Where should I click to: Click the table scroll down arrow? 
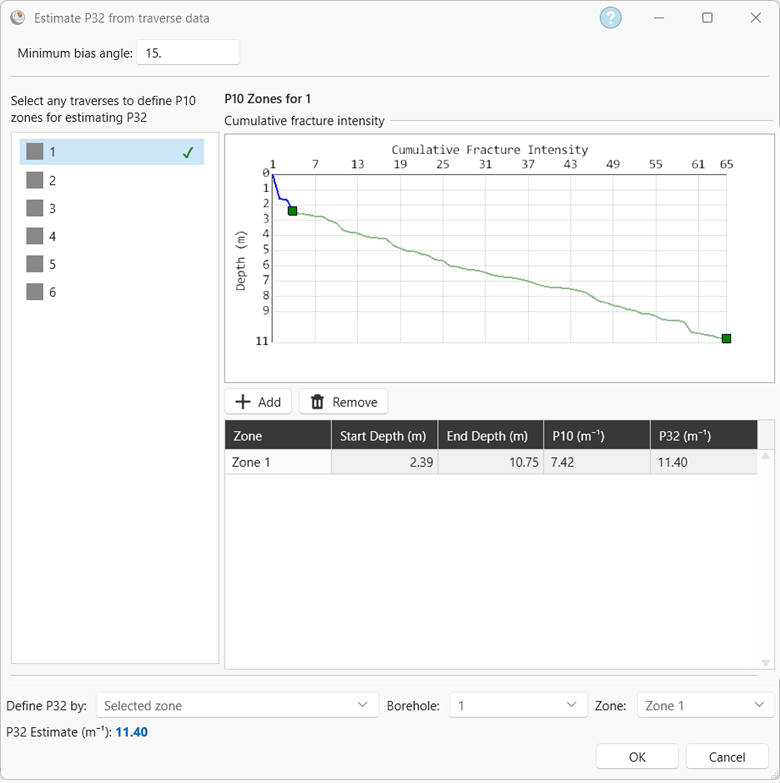point(766,663)
